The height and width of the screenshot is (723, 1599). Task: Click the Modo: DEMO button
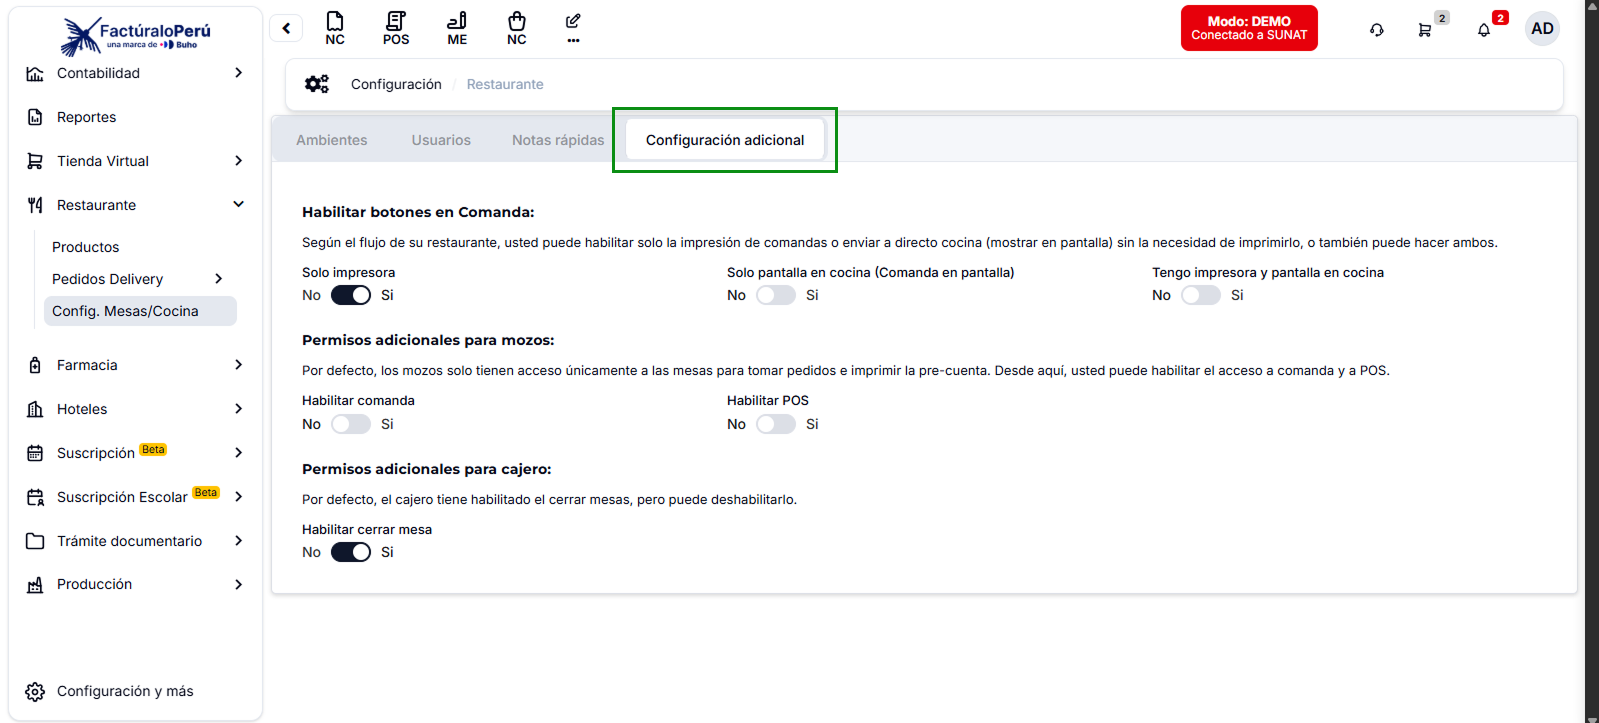tap(1249, 28)
